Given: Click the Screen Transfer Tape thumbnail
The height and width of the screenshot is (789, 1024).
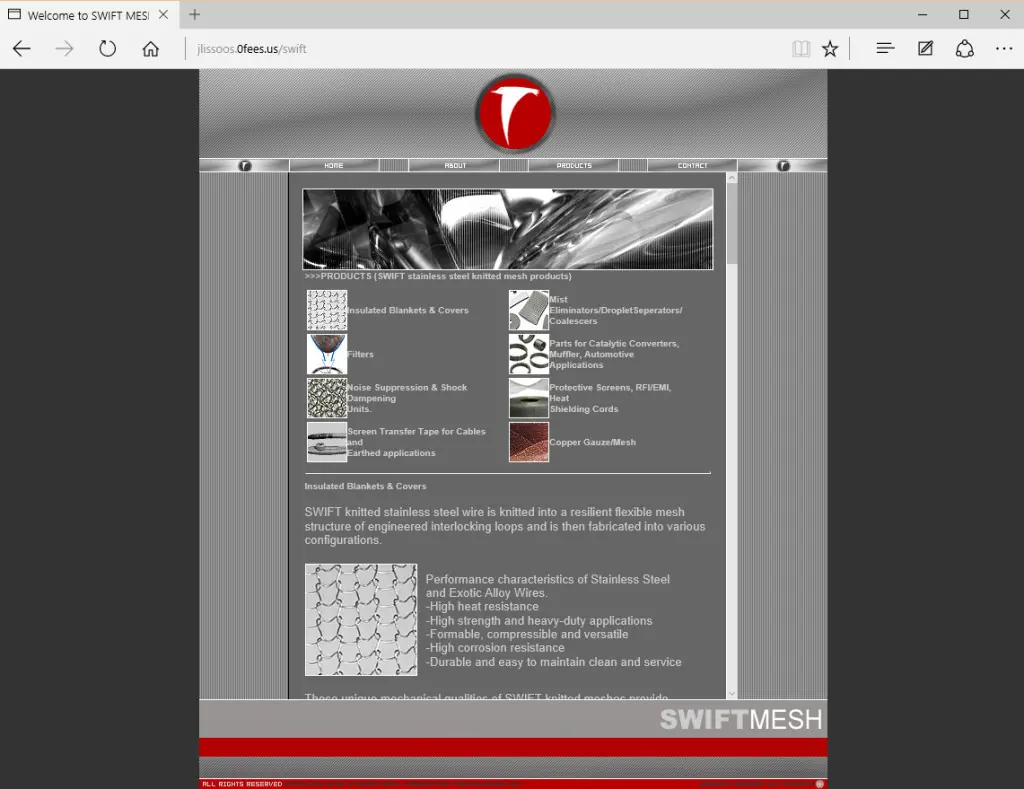Looking at the screenshot, I should (327, 442).
